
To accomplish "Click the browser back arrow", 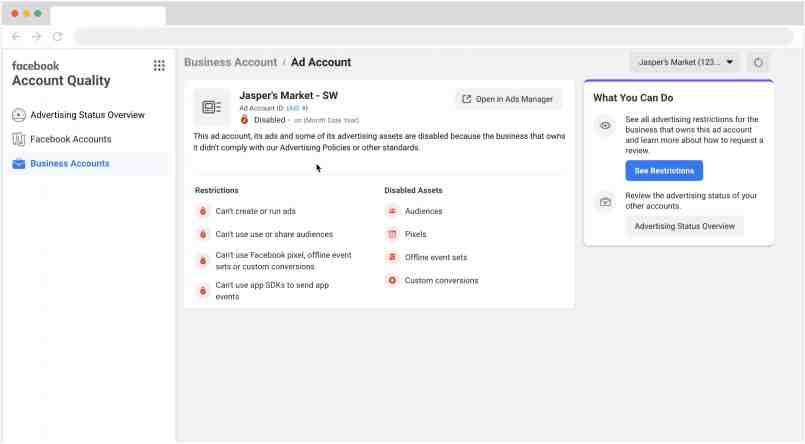I will (16, 36).
